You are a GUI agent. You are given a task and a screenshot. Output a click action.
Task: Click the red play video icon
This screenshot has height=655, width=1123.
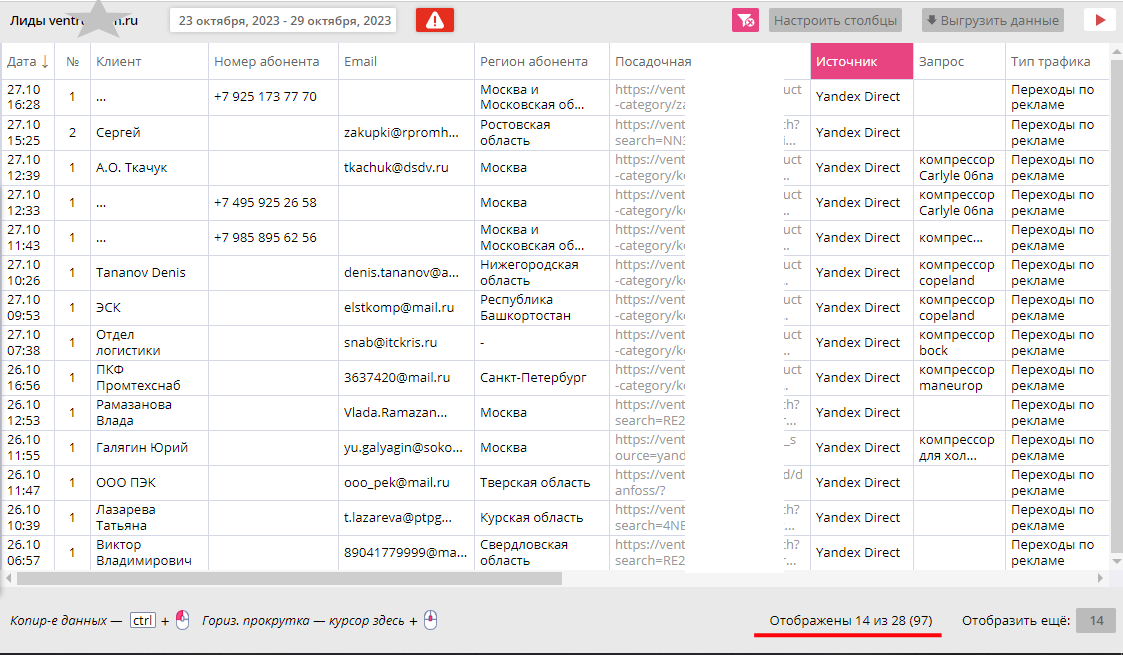coord(1100,20)
